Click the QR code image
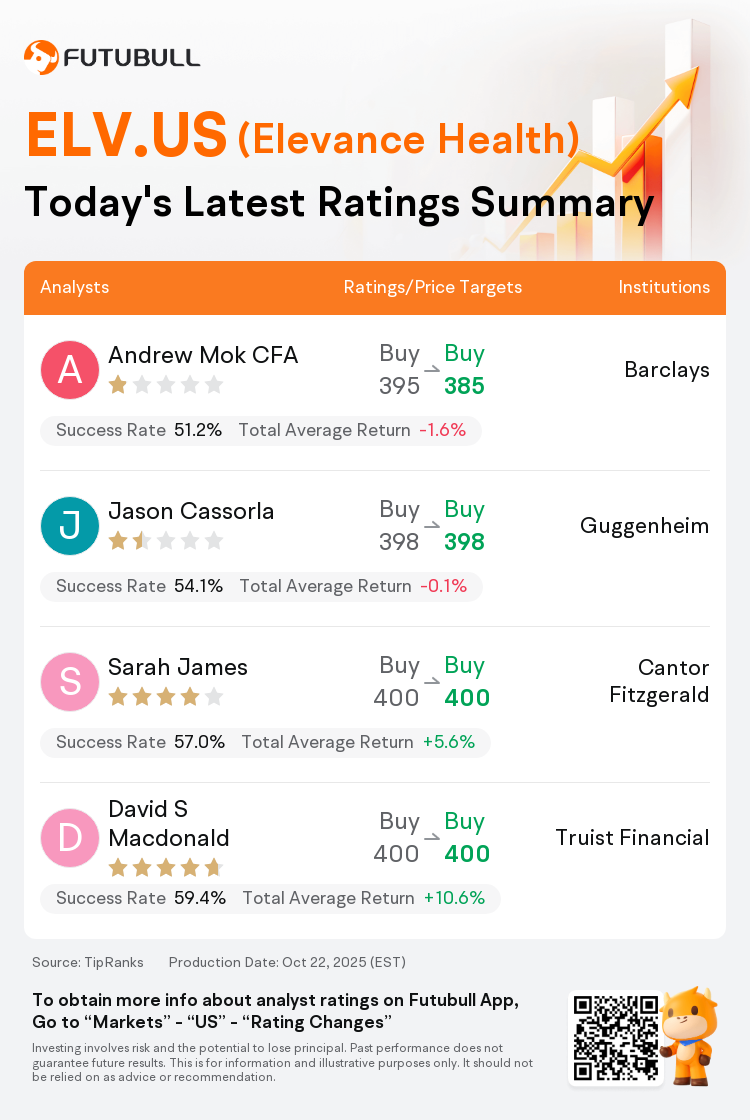This screenshot has height=1120, width=750. click(x=615, y=1038)
